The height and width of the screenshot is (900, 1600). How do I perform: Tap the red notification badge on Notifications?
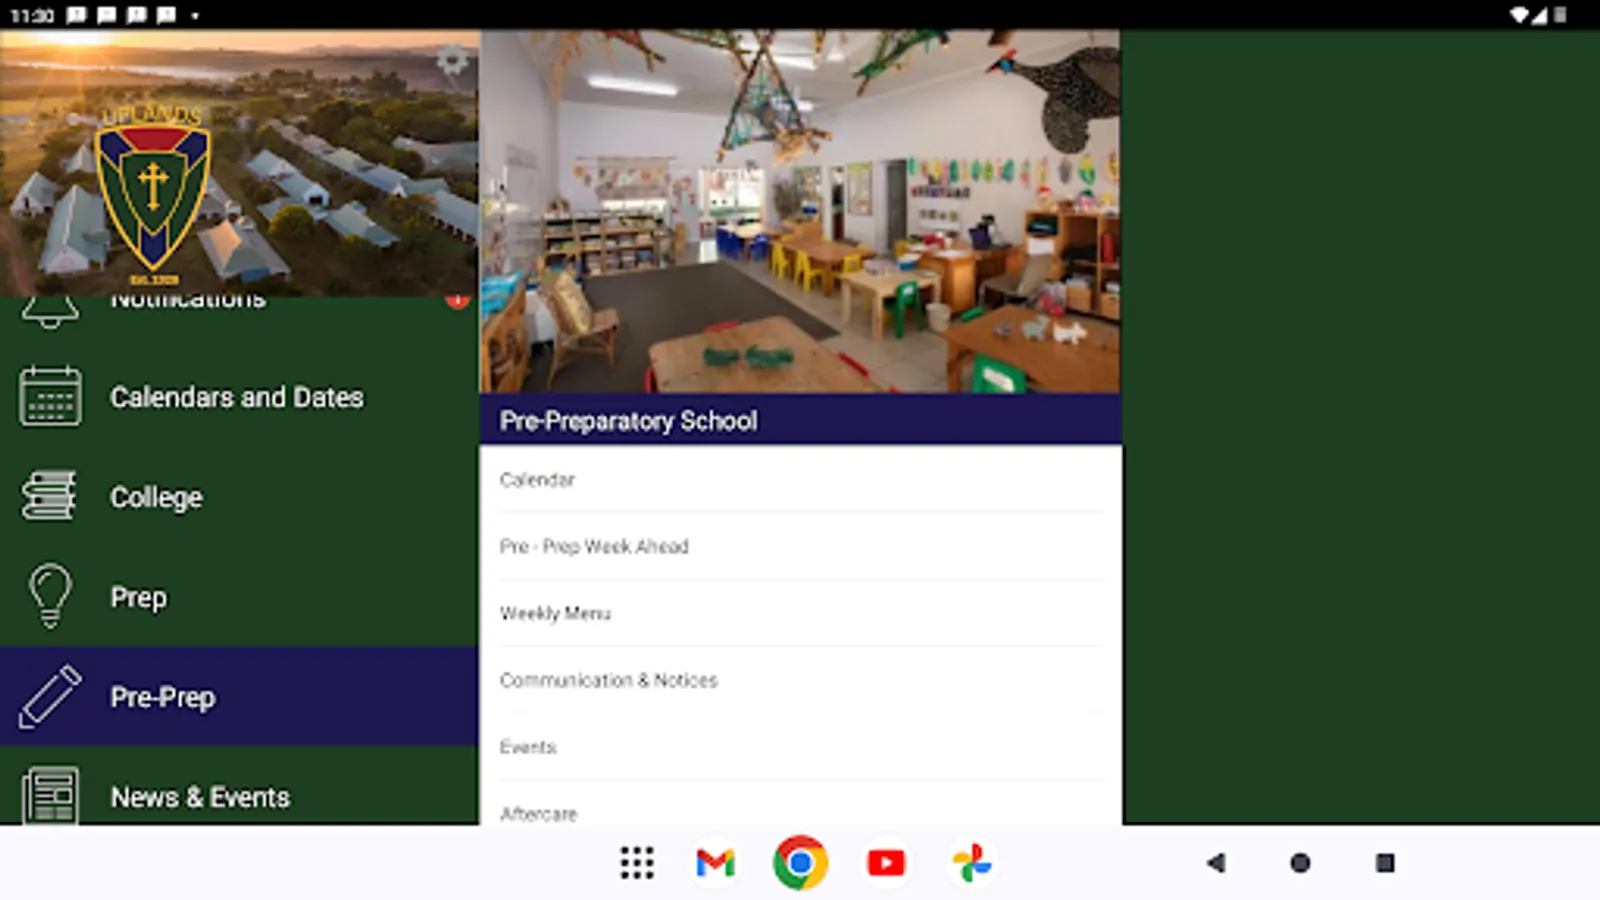(x=458, y=297)
